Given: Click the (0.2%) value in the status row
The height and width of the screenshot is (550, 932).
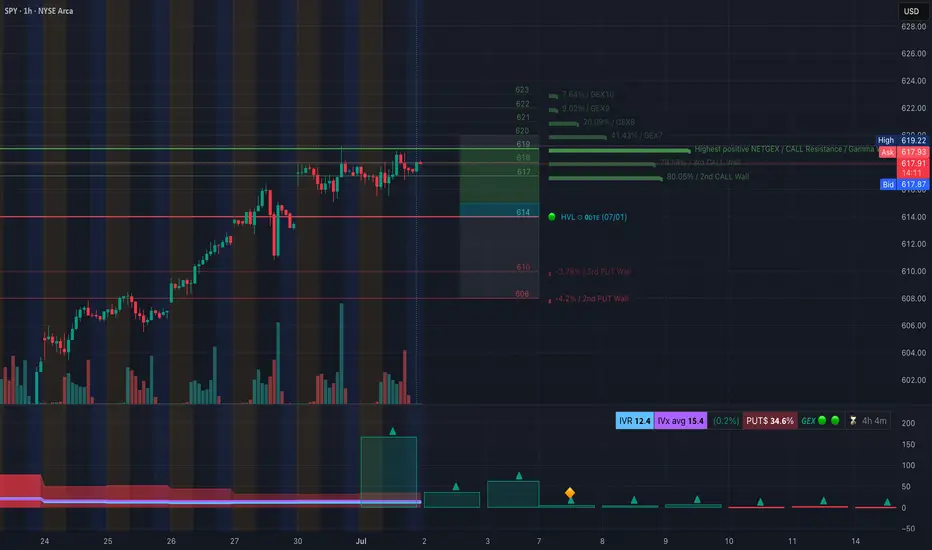Looking at the screenshot, I should [x=726, y=421].
